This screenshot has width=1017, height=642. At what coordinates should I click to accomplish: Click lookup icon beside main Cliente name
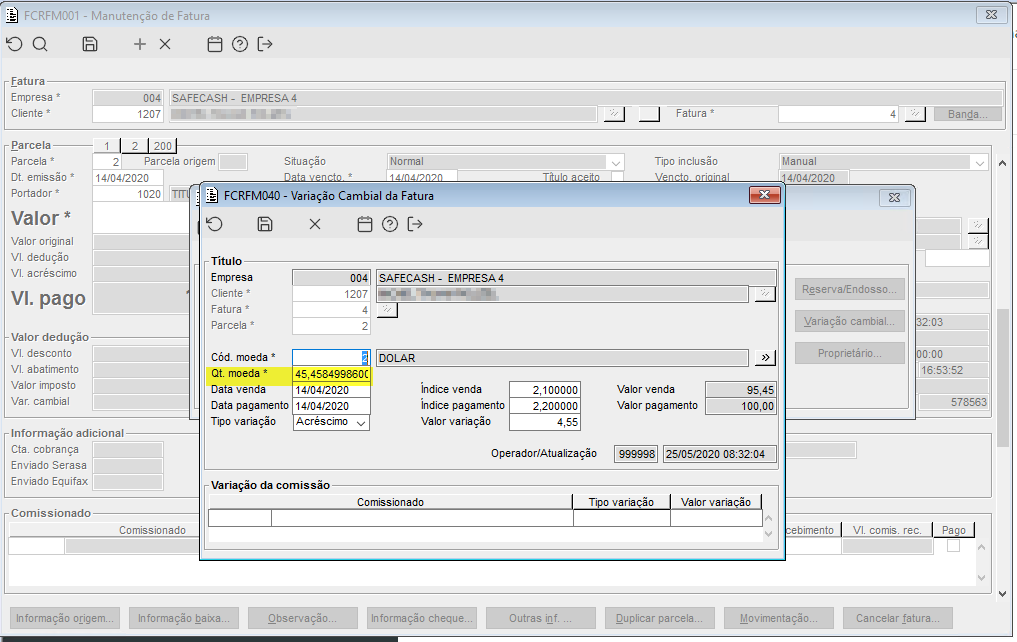[x=614, y=114]
